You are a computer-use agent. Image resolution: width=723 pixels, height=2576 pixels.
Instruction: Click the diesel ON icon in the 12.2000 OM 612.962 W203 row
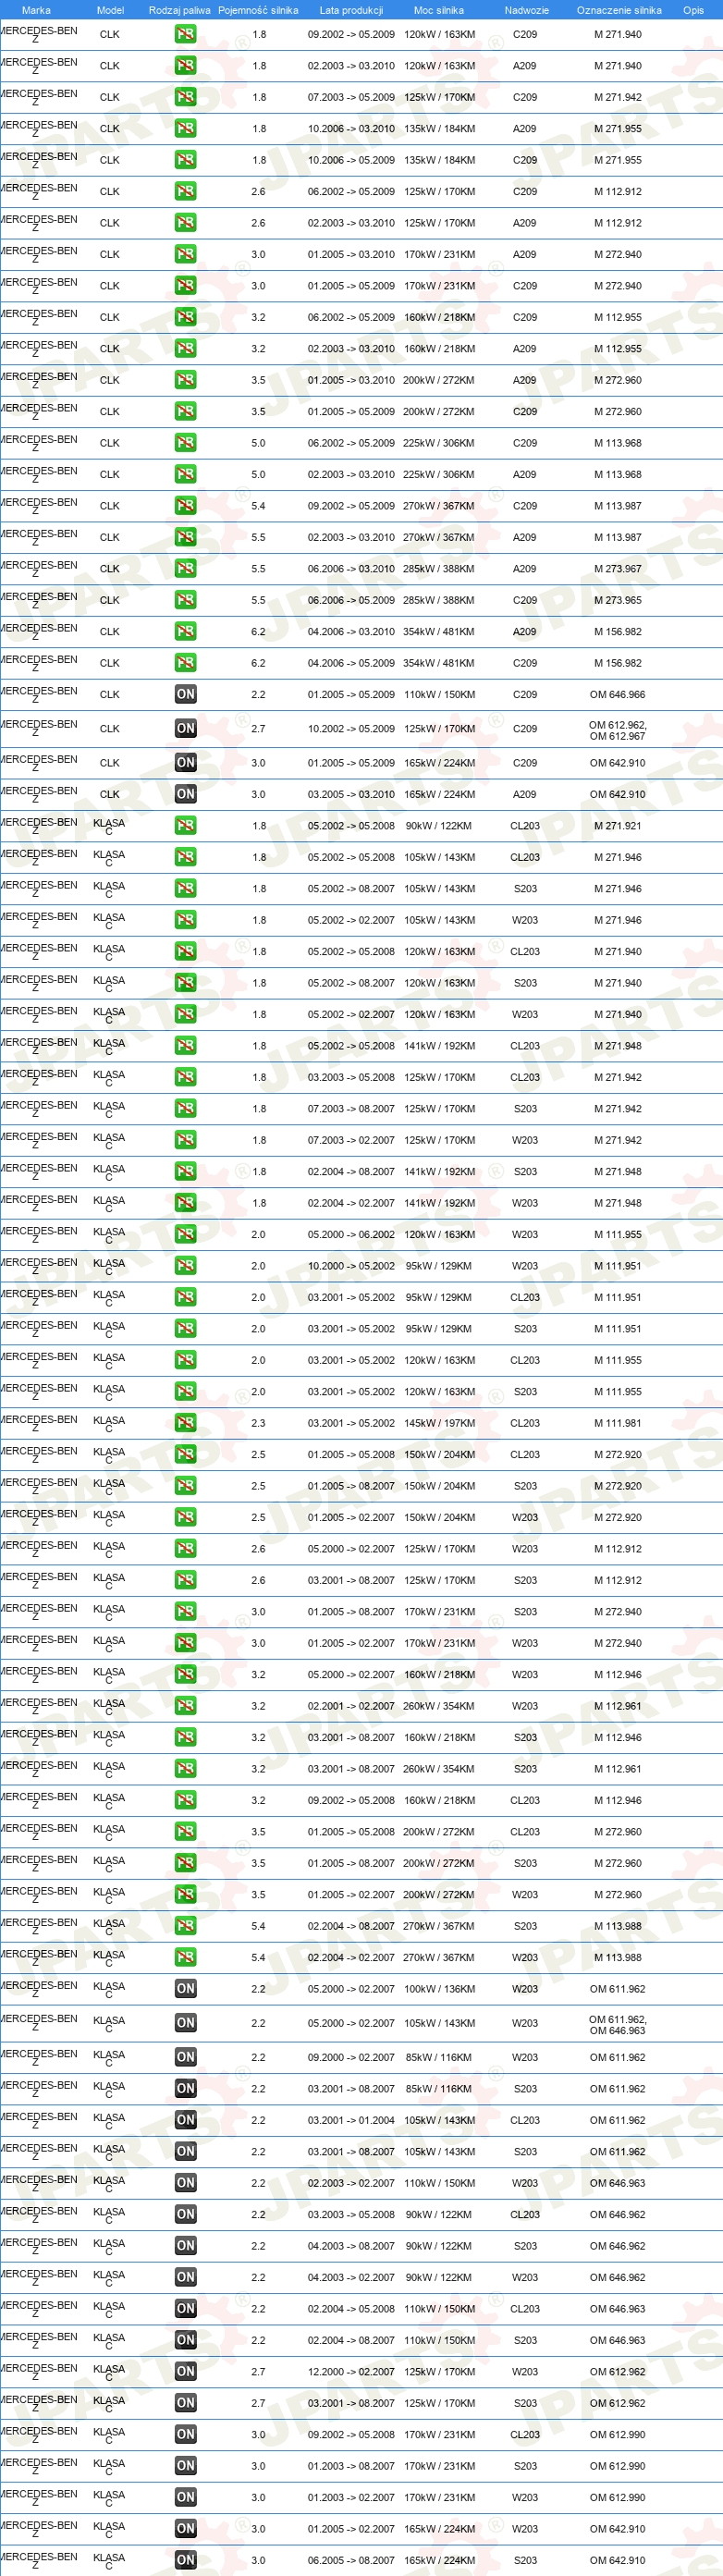(185, 2371)
